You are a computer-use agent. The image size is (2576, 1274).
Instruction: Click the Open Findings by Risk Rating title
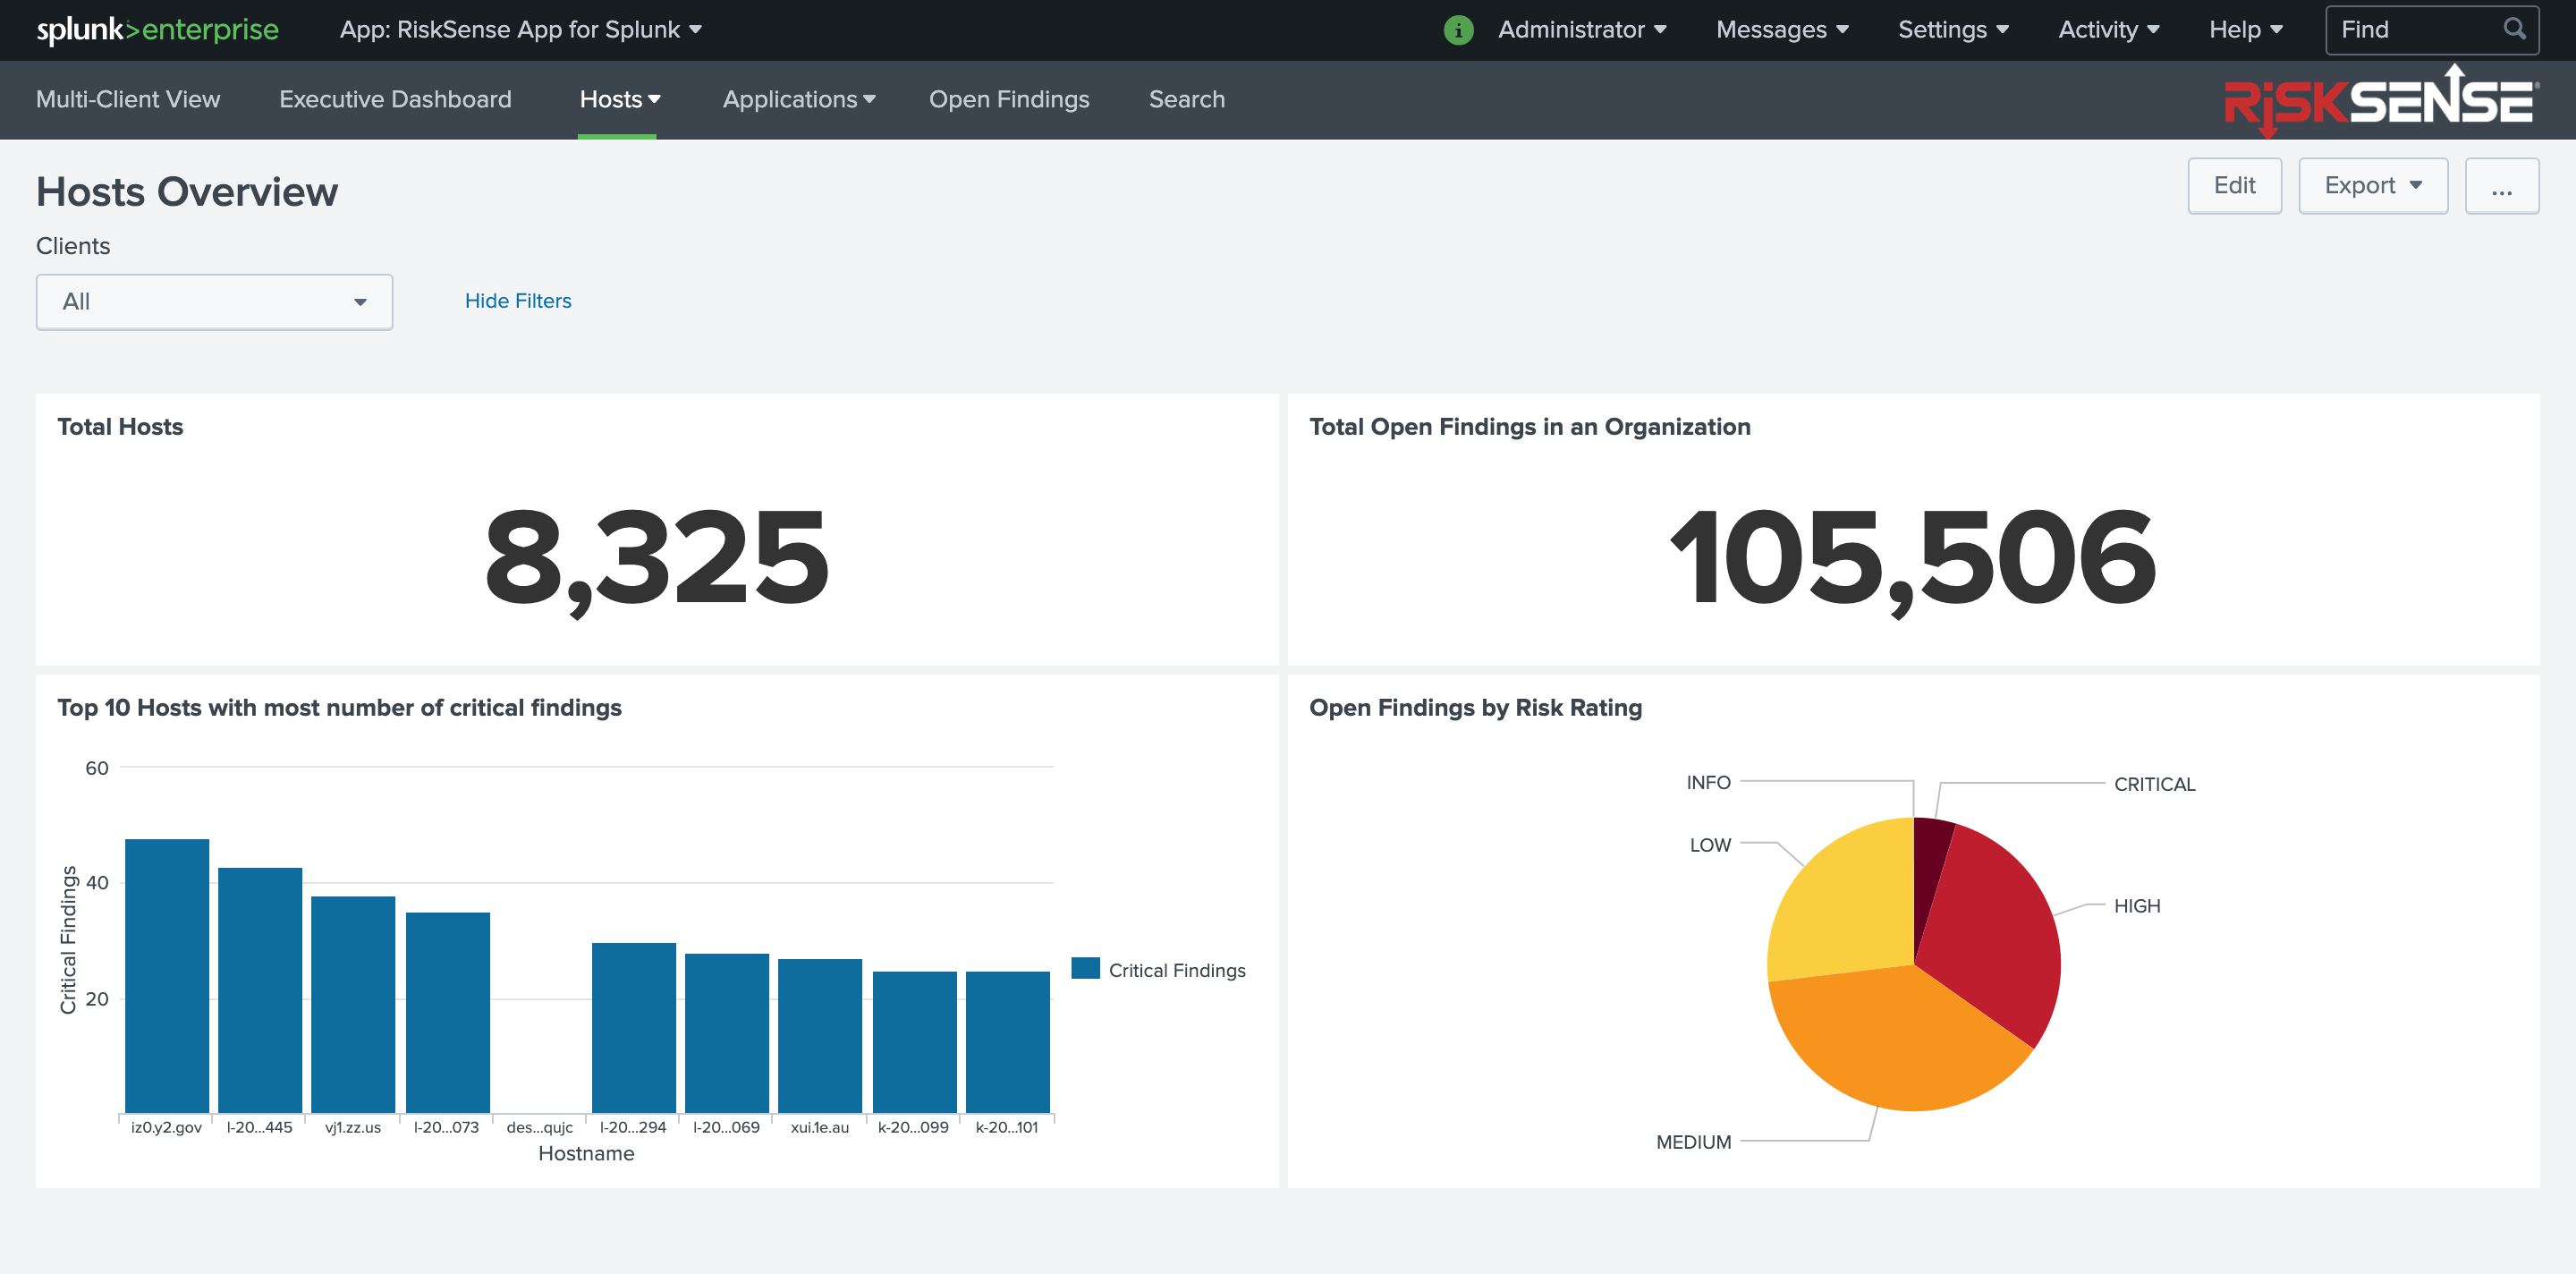click(x=1475, y=708)
